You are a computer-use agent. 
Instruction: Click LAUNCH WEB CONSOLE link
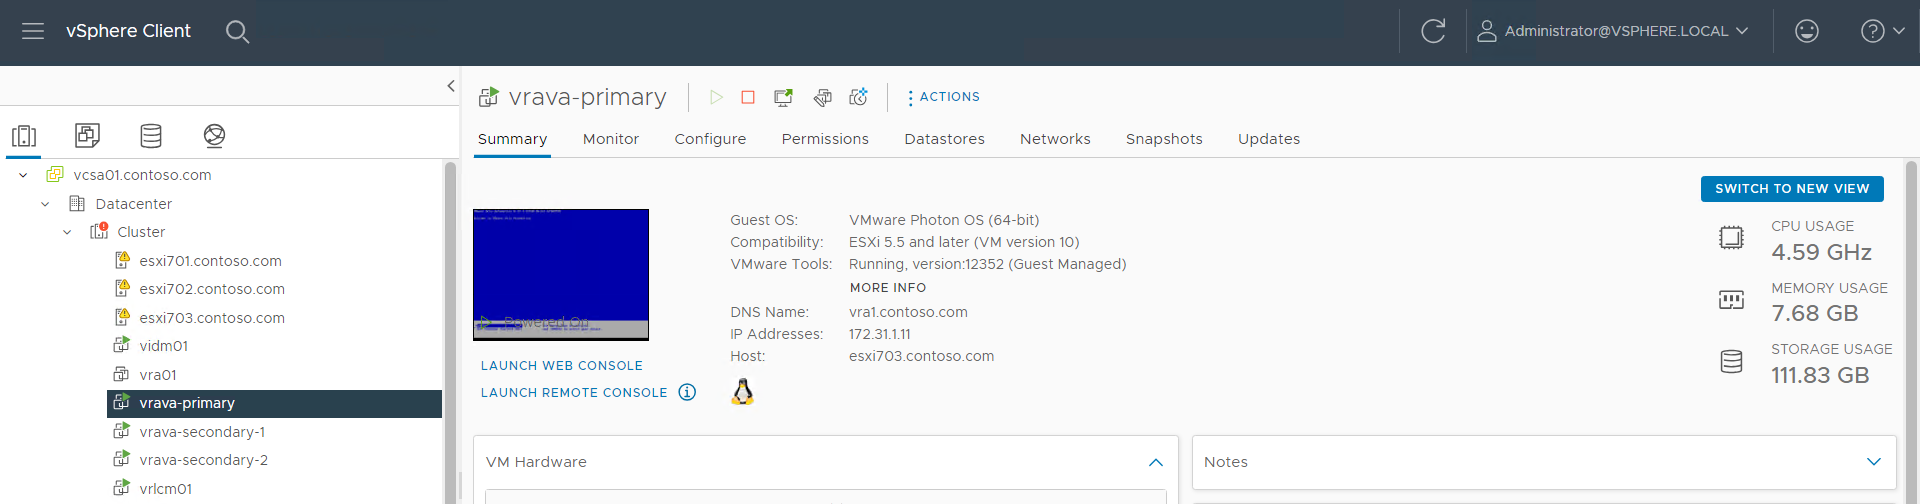pos(562,366)
